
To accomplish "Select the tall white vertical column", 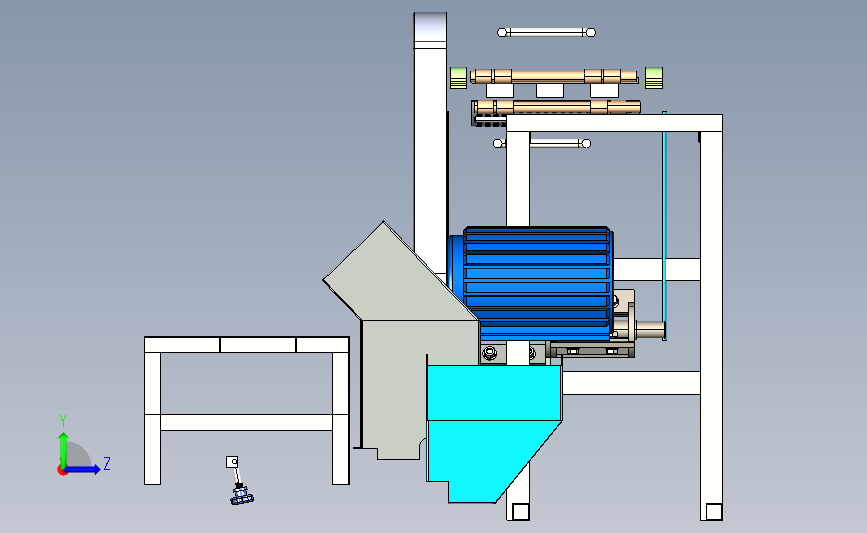I will click(430, 144).
